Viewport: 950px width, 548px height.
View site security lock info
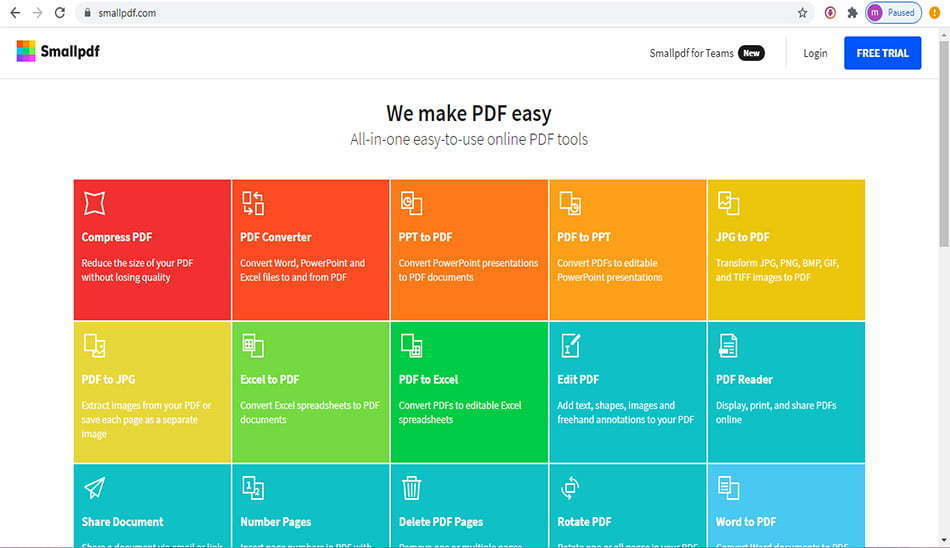87,13
